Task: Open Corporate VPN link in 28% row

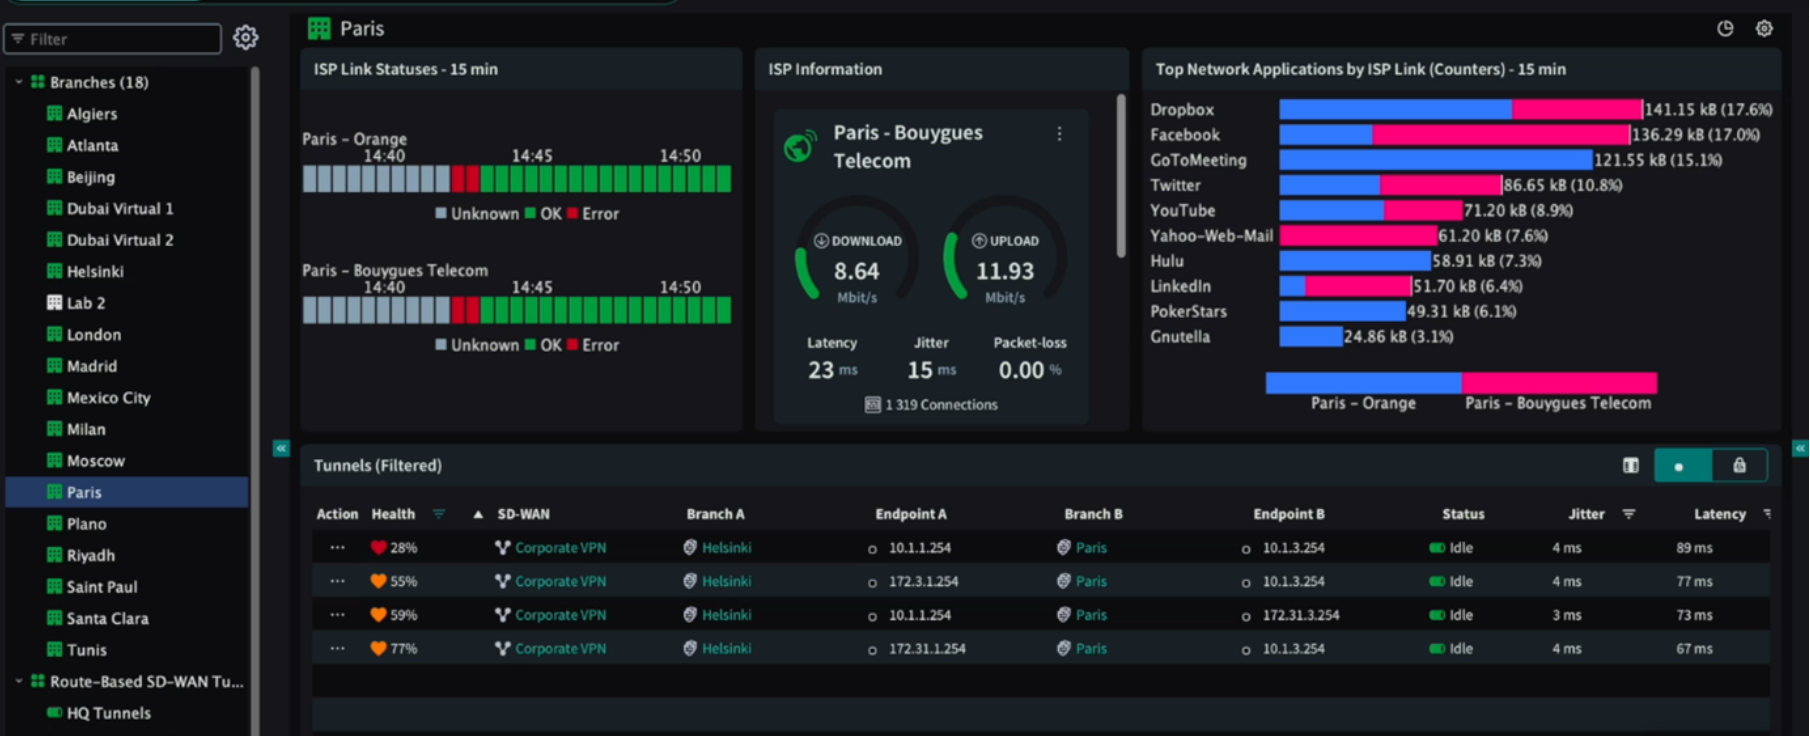Action: pos(560,548)
